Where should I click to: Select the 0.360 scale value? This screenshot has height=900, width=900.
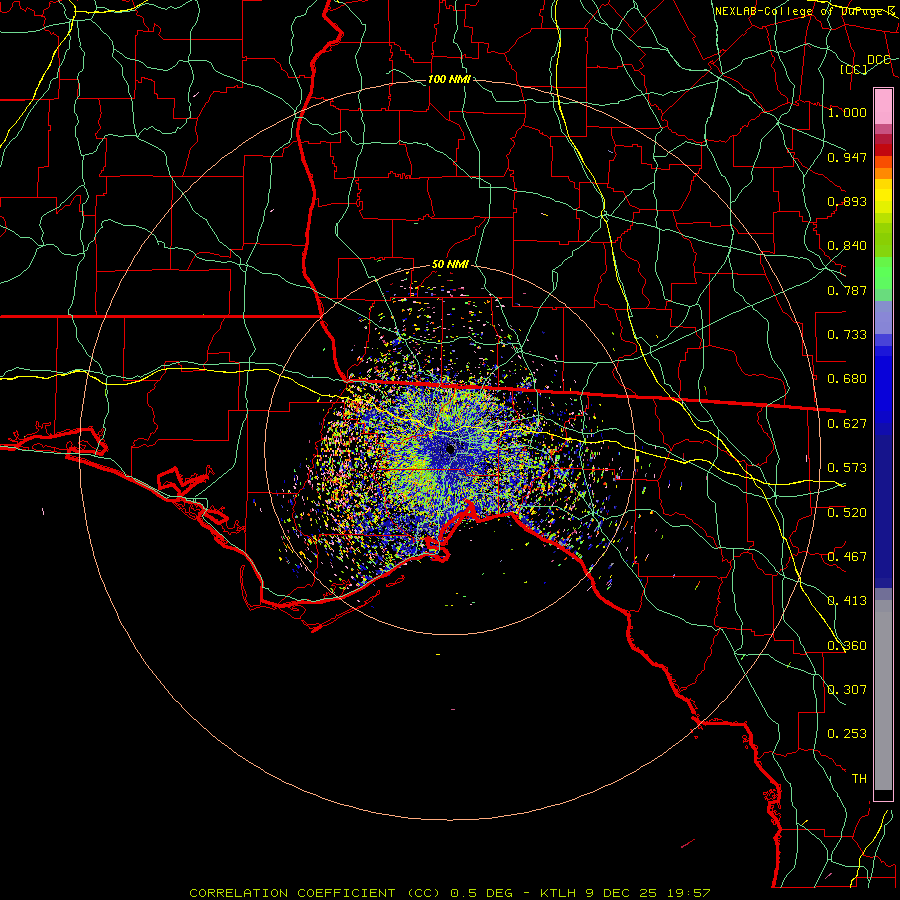pos(847,646)
